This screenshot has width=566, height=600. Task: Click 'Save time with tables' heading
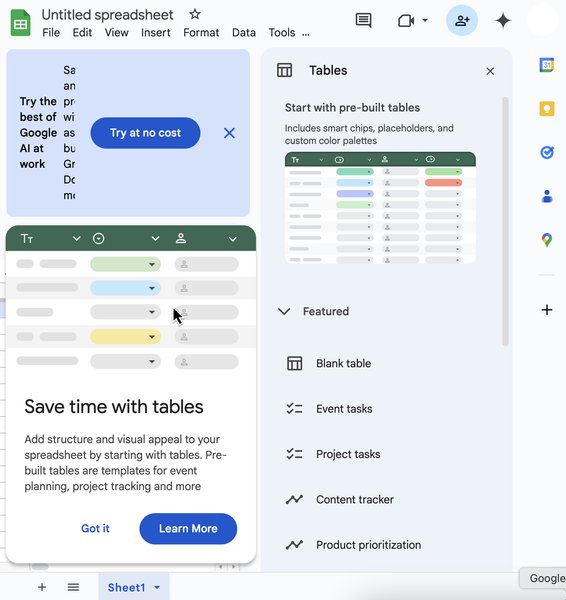114,407
